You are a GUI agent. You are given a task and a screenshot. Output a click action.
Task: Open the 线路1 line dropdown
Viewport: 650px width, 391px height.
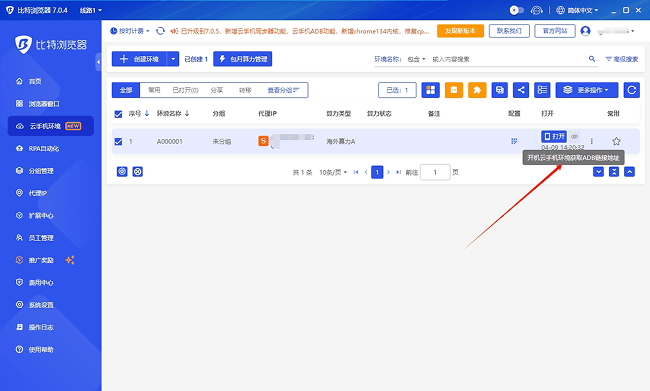click(91, 10)
